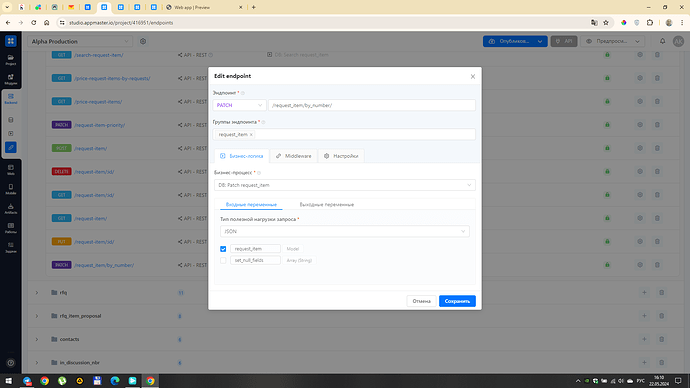
Task: Expand the rfq folder
Action: pos(37,293)
